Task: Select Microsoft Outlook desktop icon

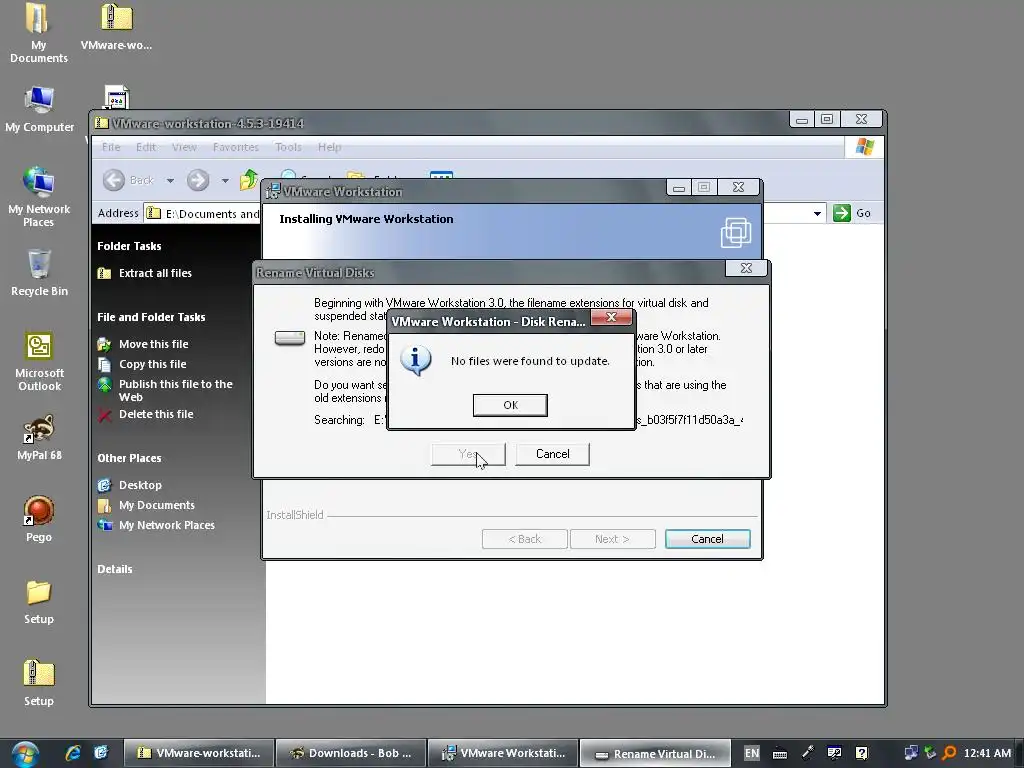Action: (39, 362)
